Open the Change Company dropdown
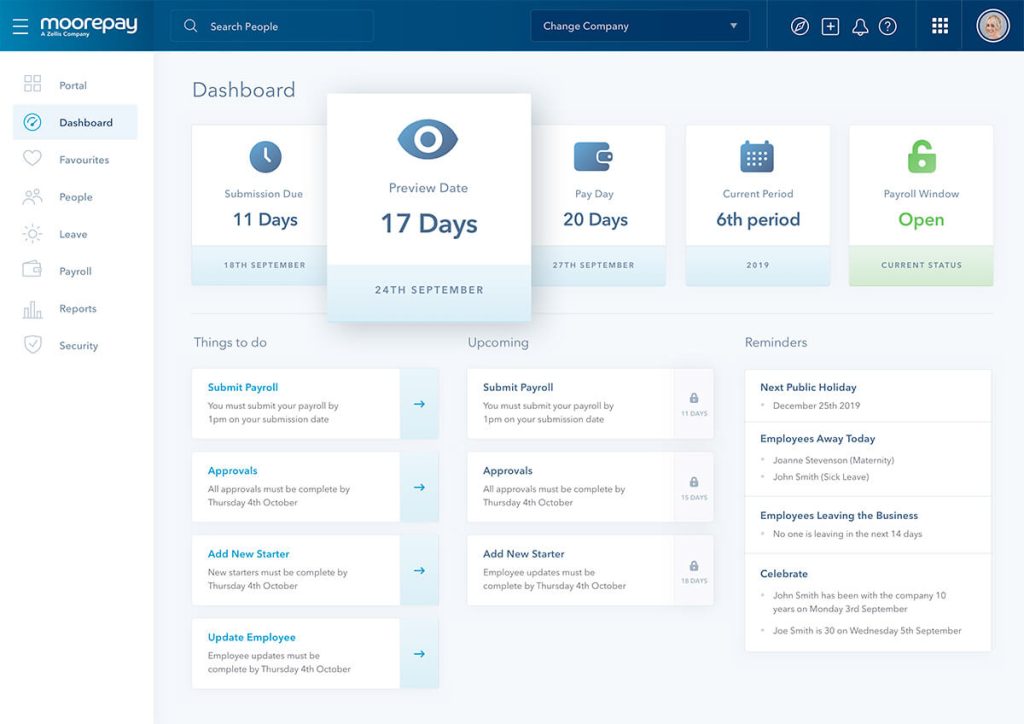This screenshot has height=724, width=1024. point(640,25)
